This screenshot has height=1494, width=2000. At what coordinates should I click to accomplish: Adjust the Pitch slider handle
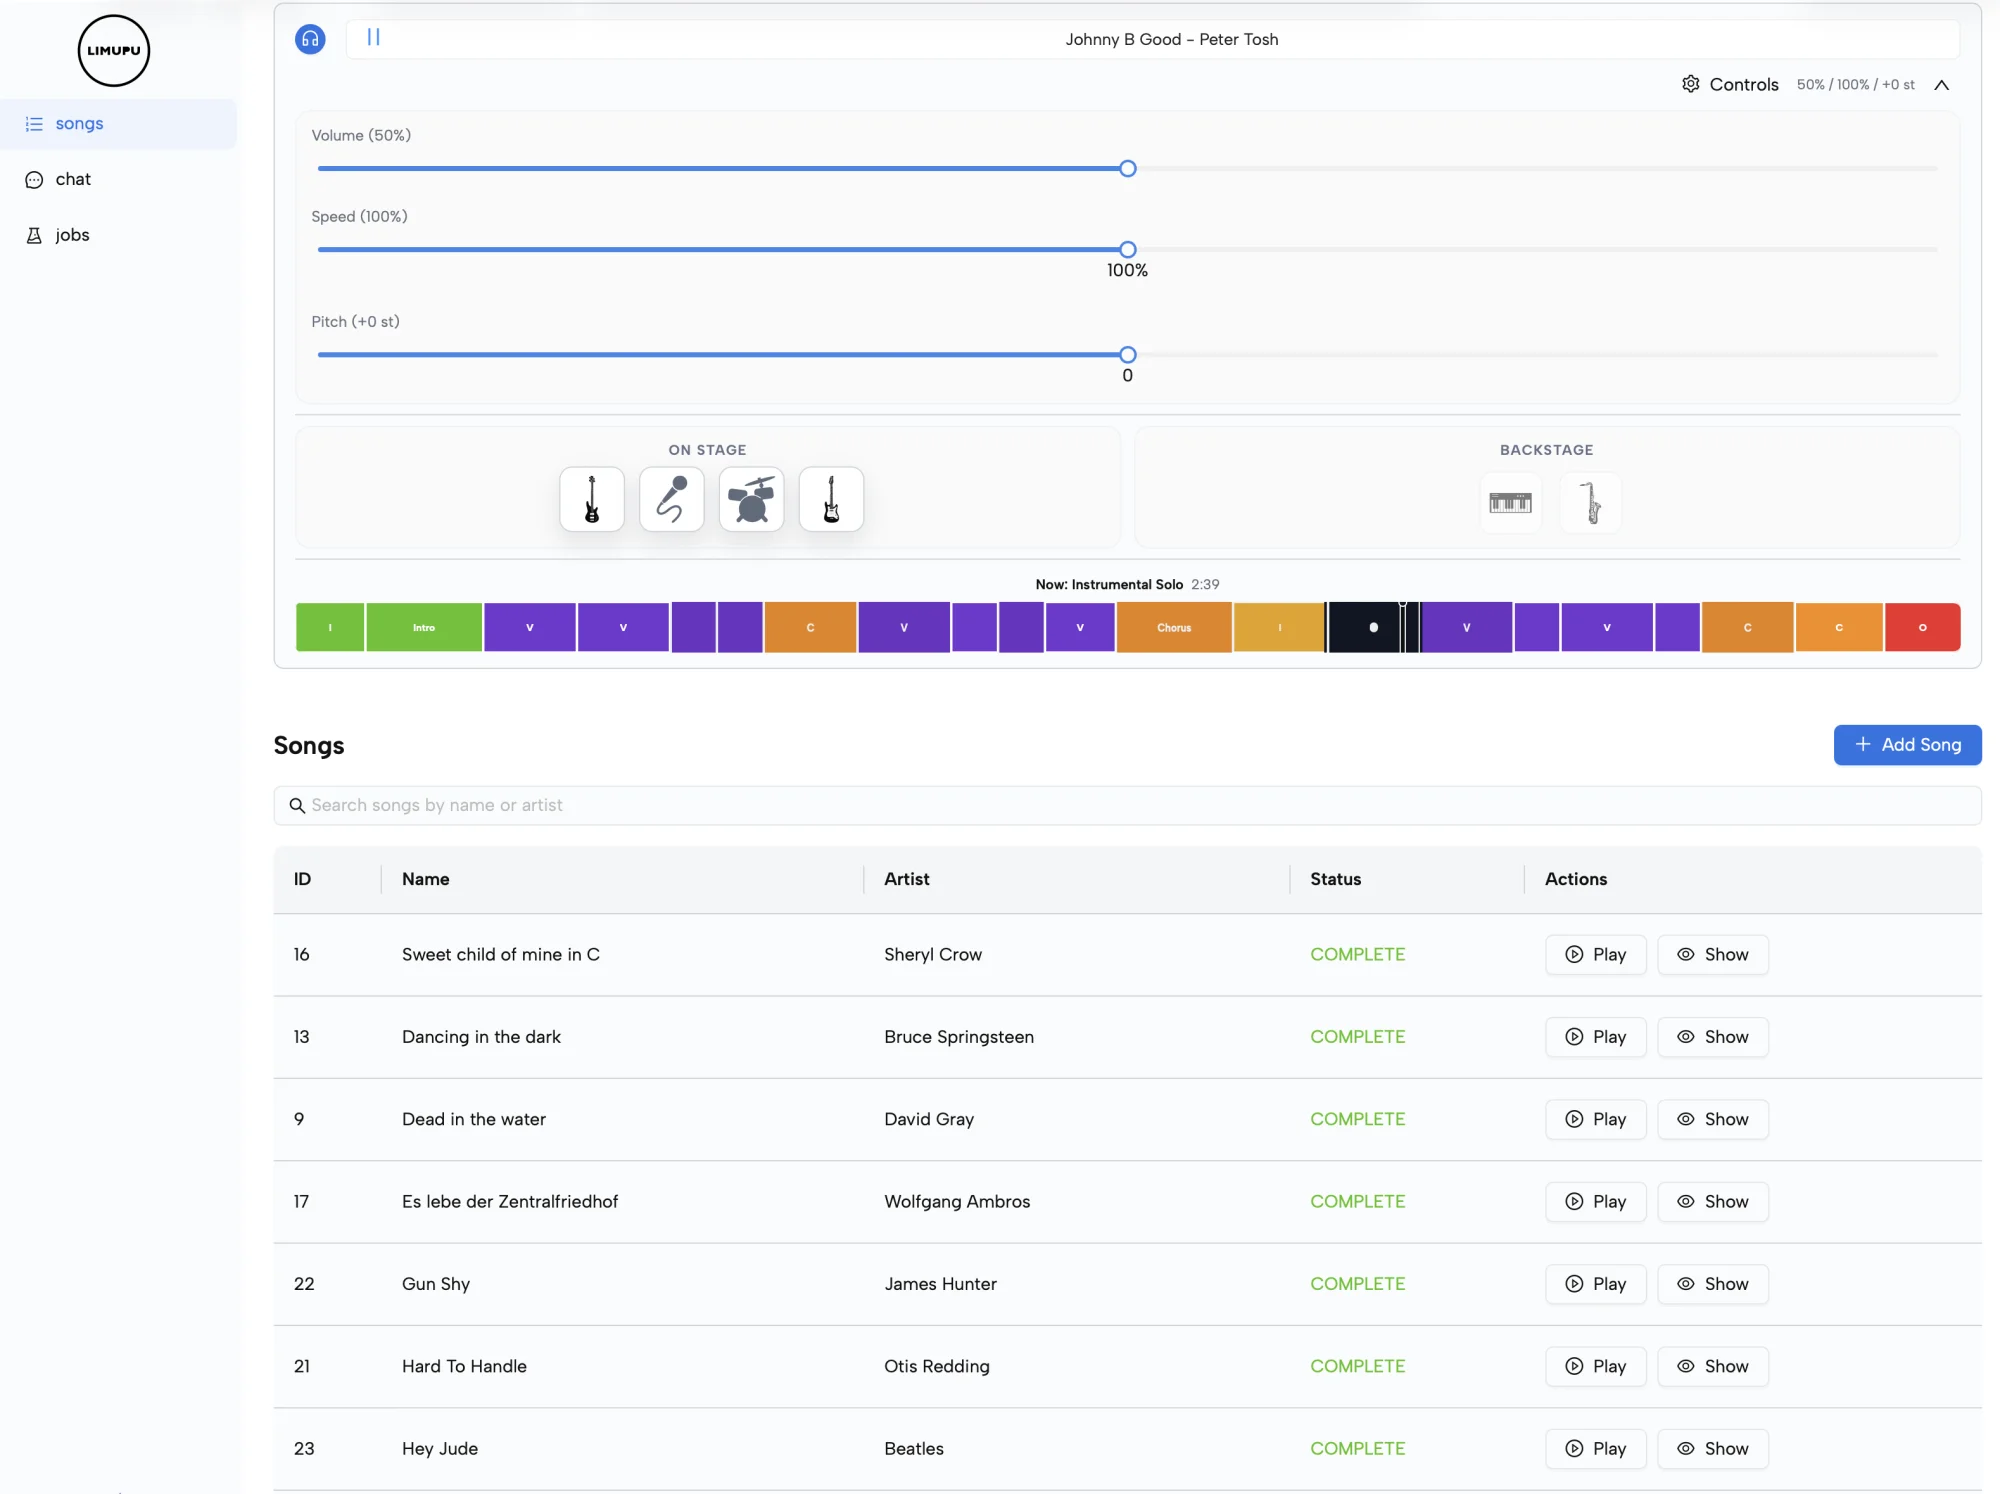(x=1127, y=355)
